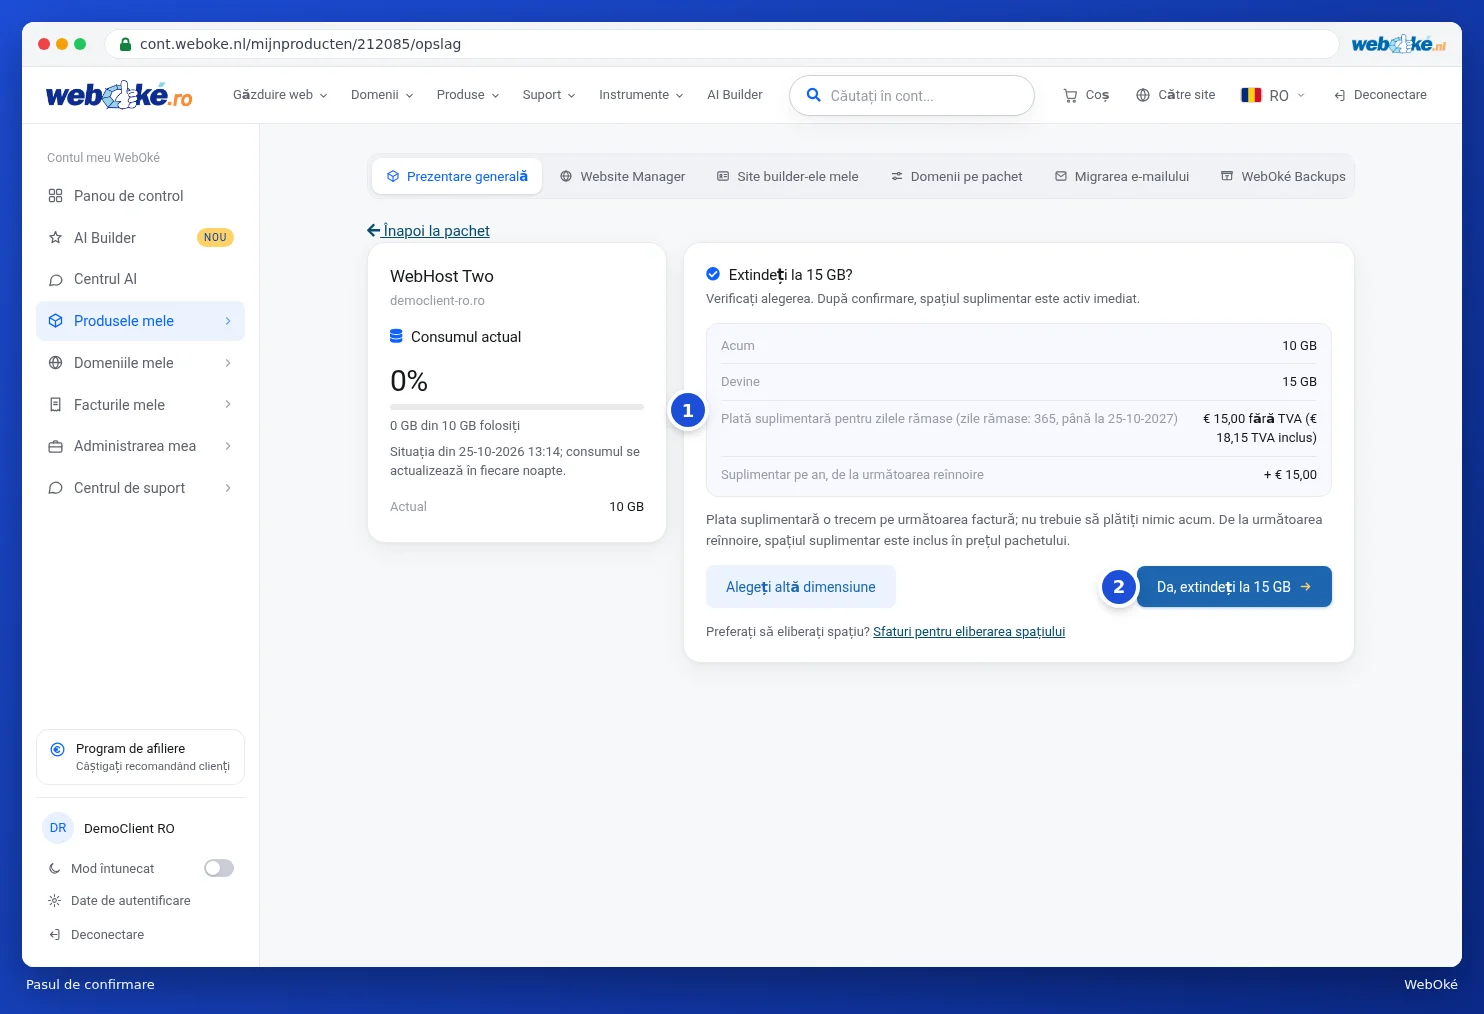The width and height of the screenshot is (1484, 1014).
Task: Expand the Suport dropdown menu
Action: tap(549, 95)
